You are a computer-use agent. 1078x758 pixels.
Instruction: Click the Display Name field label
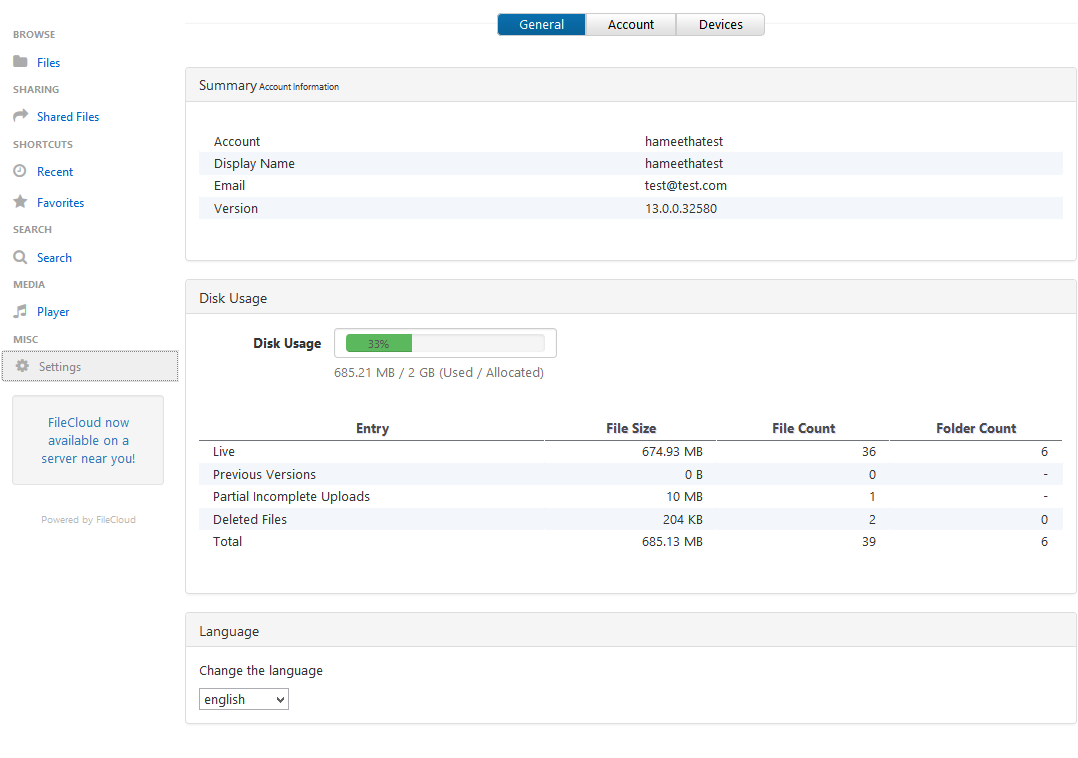pos(254,164)
